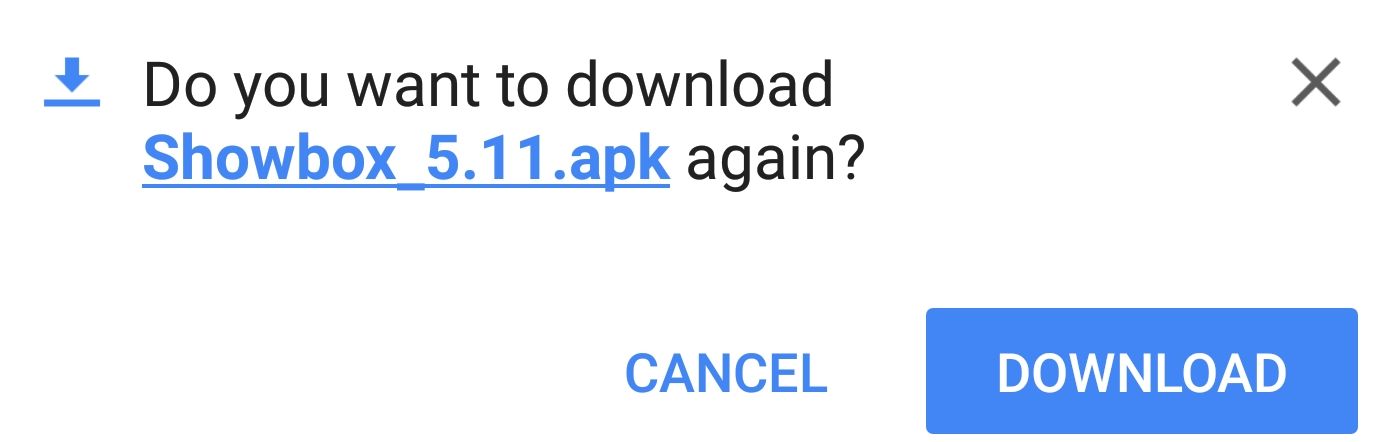Click the cross icon to close the infobar

[x=1315, y=83]
